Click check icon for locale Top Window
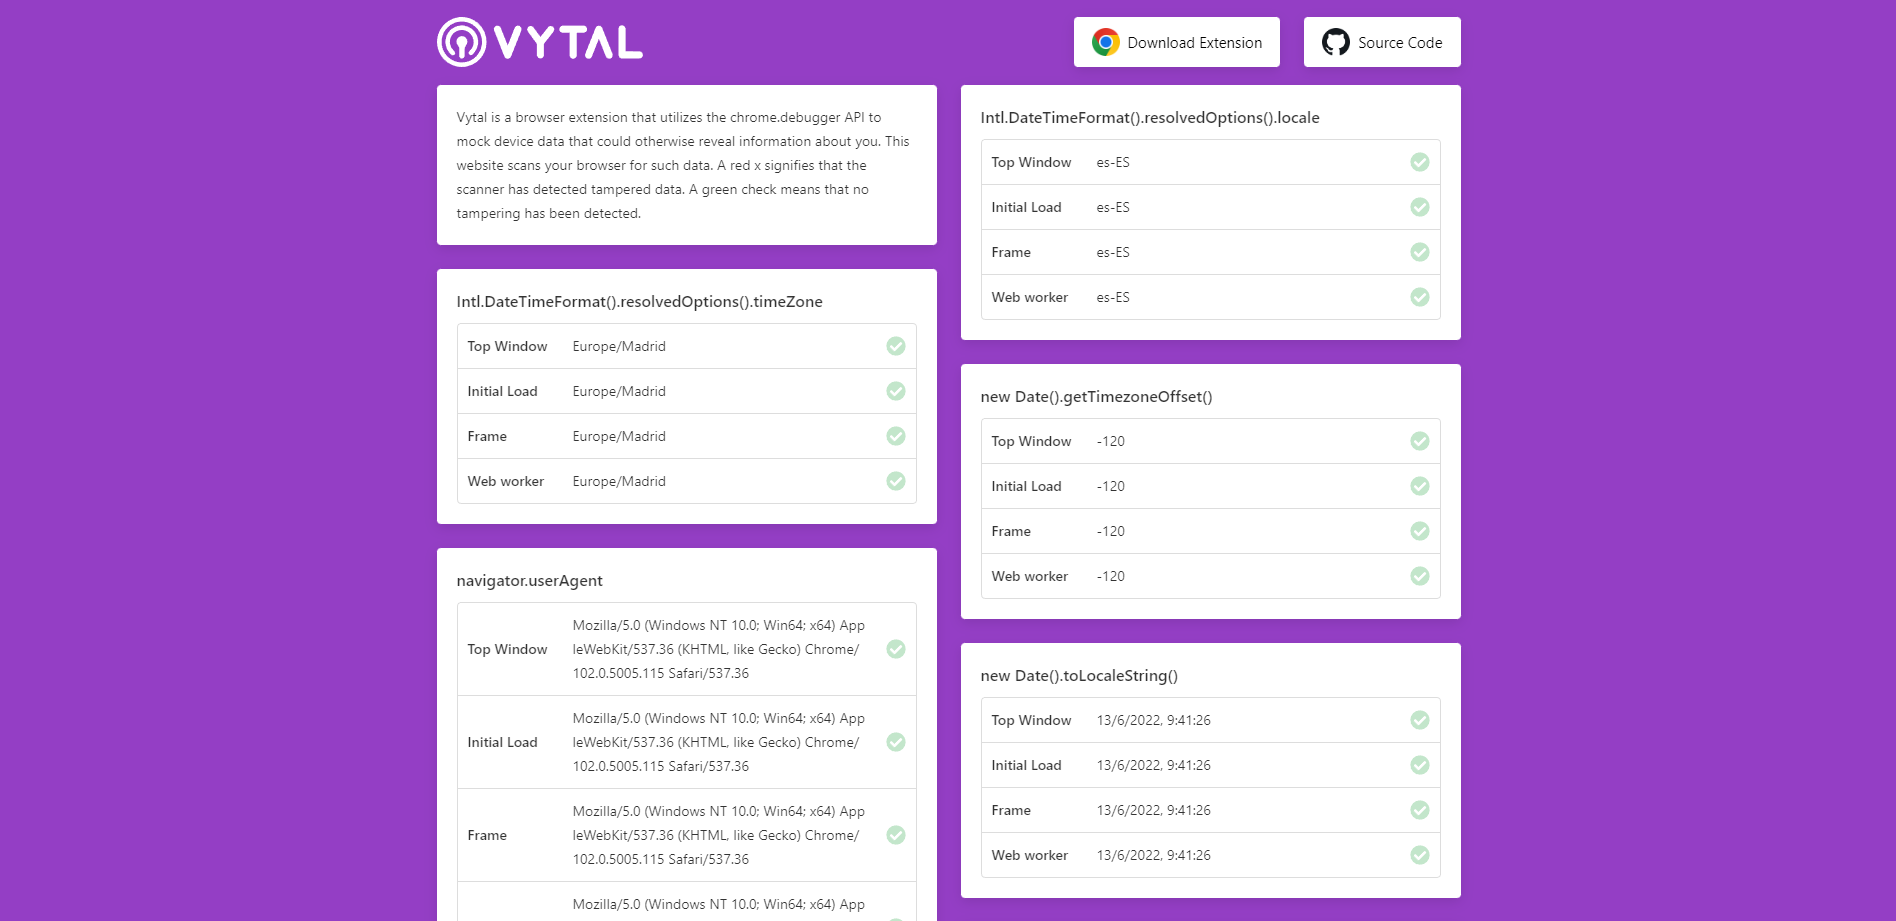This screenshot has height=921, width=1896. [x=1420, y=162]
